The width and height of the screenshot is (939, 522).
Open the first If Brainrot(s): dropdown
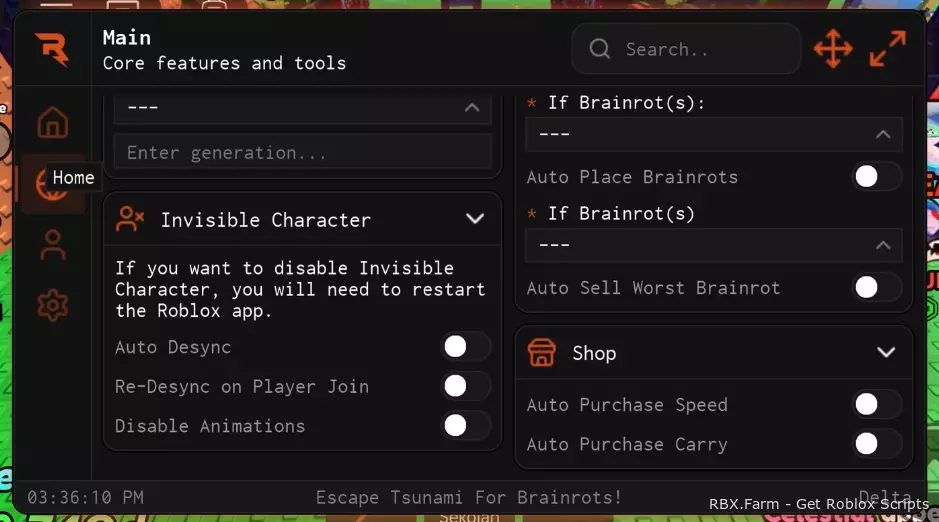coord(714,134)
